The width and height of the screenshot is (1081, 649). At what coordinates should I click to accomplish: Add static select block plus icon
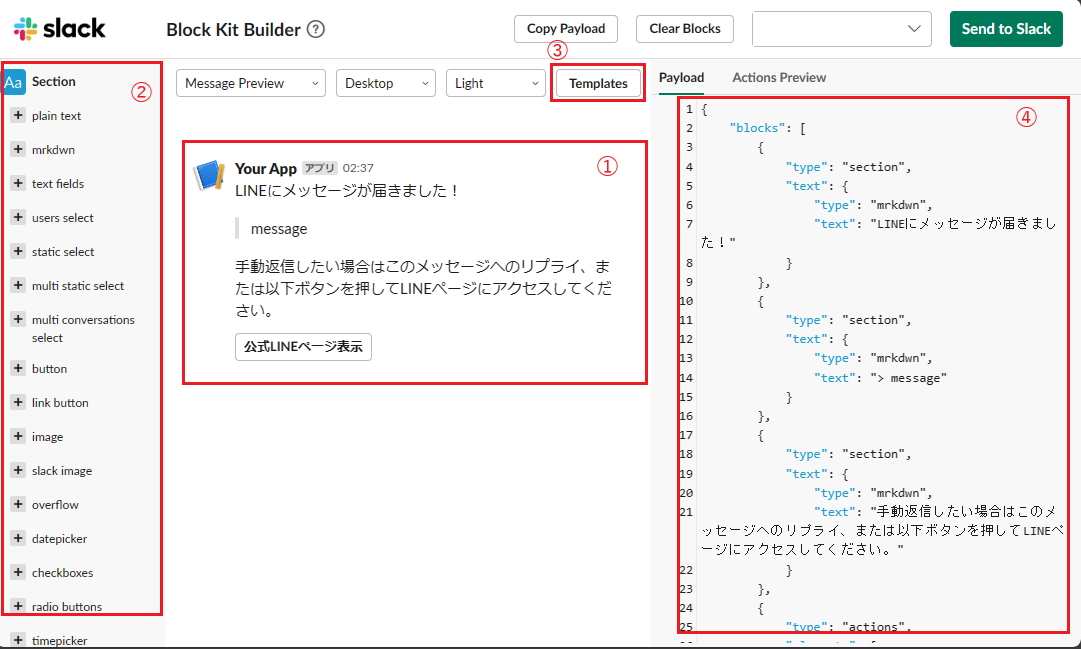pyautogui.click(x=19, y=251)
